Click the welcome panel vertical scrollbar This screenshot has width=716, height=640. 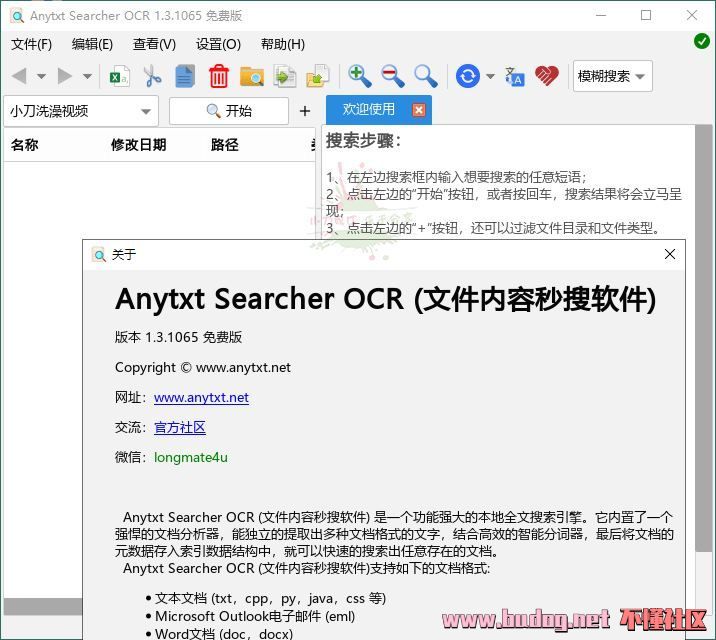[703, 338]
